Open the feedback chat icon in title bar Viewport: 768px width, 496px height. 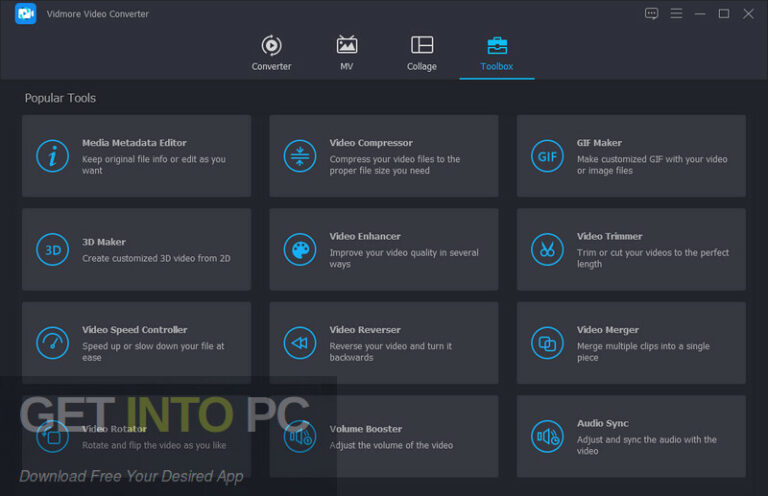(651, 14)
